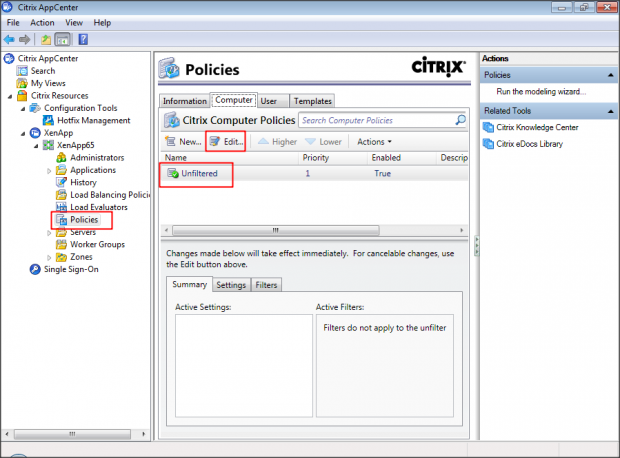Click the Enabled column header
The height and width of the screenshot is (458, 620).
coord(402,158)
